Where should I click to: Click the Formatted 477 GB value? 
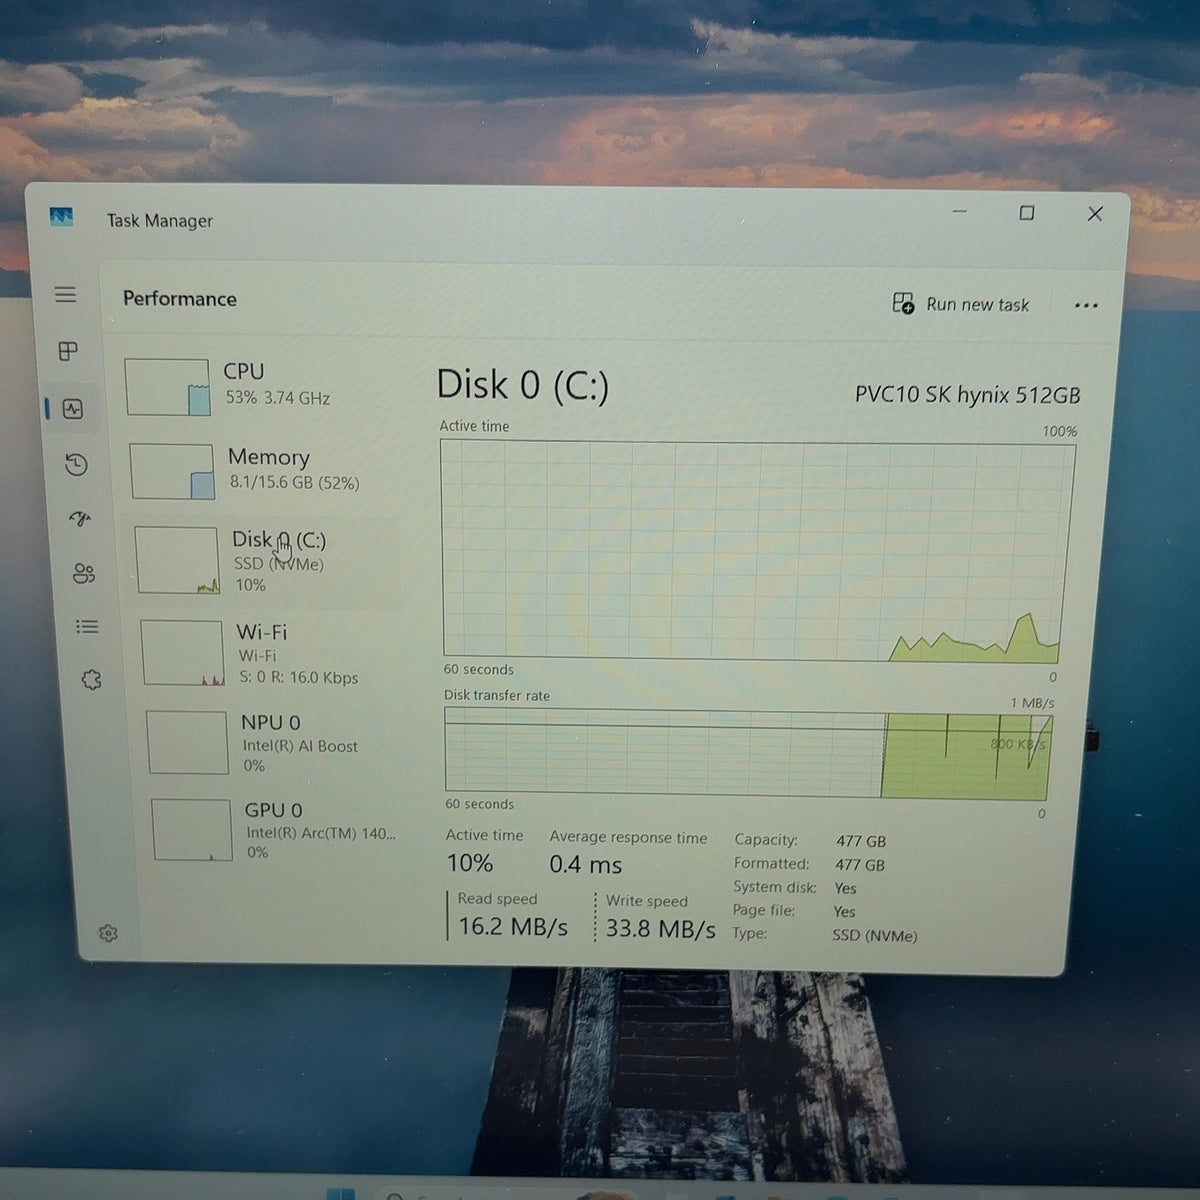click(x=860, y=865)
